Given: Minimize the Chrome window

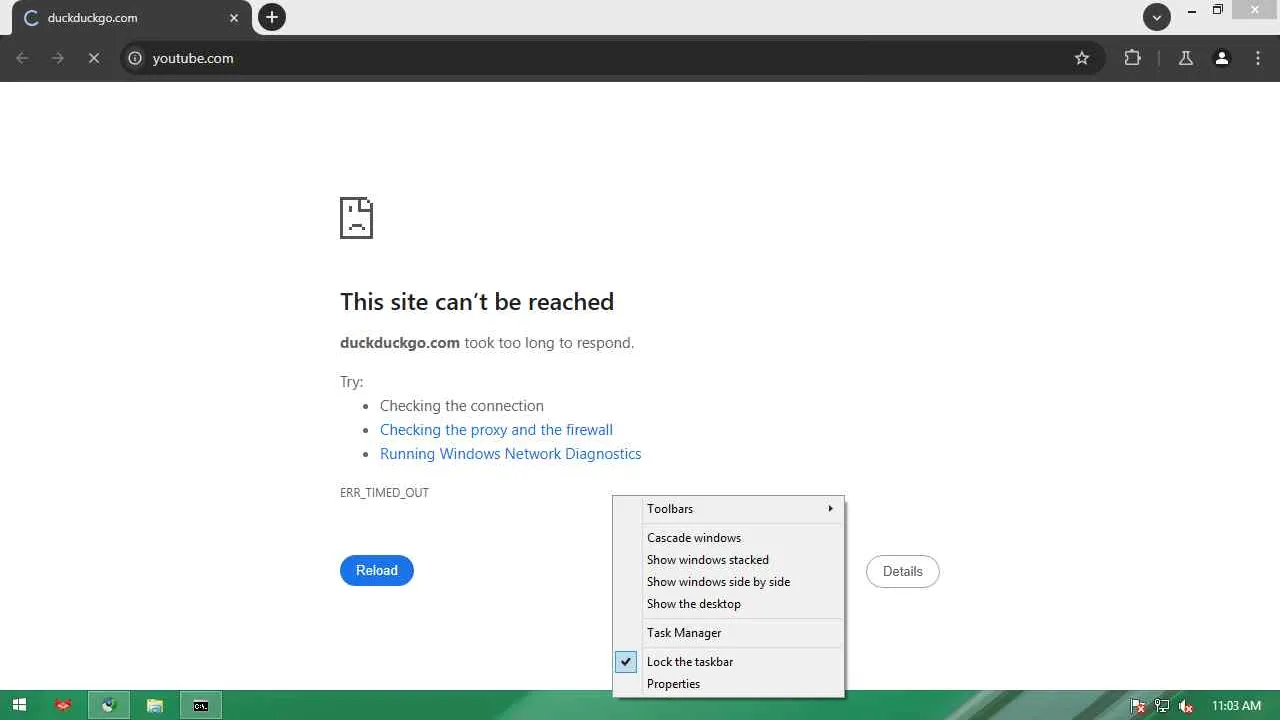Looking at the screenshot, I should coord(1192,11).
